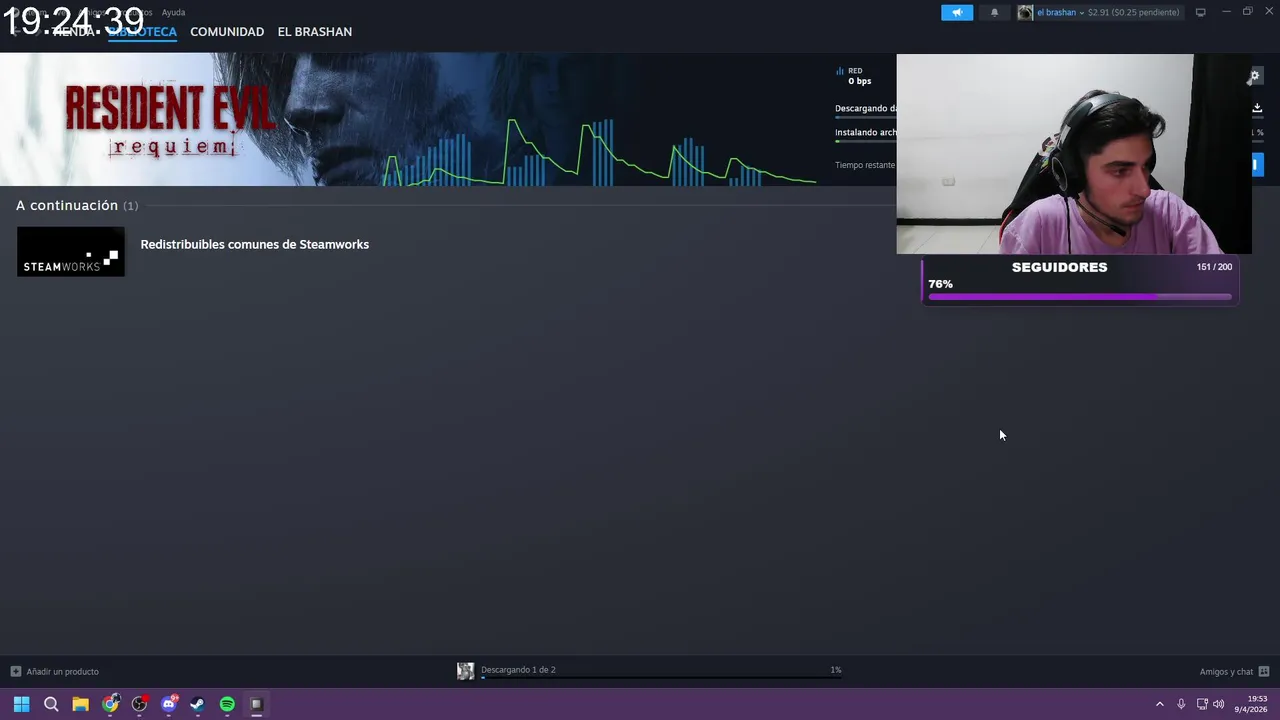Open Amigos y chat

point(1226,671)
